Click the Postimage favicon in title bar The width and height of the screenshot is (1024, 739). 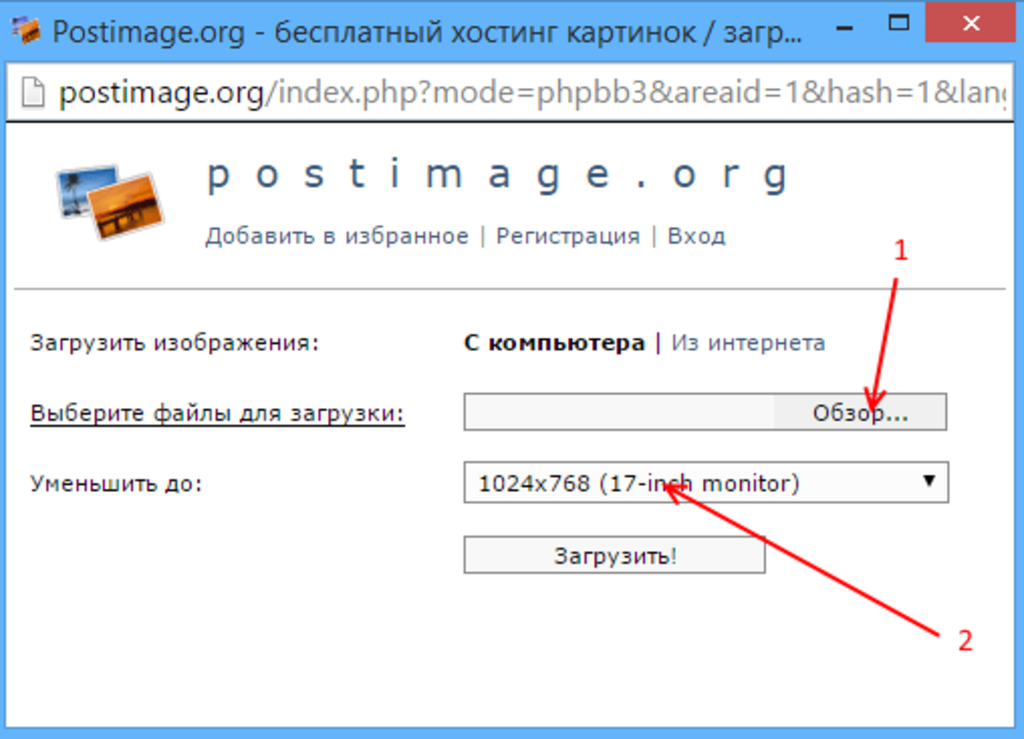coord(26,31)
